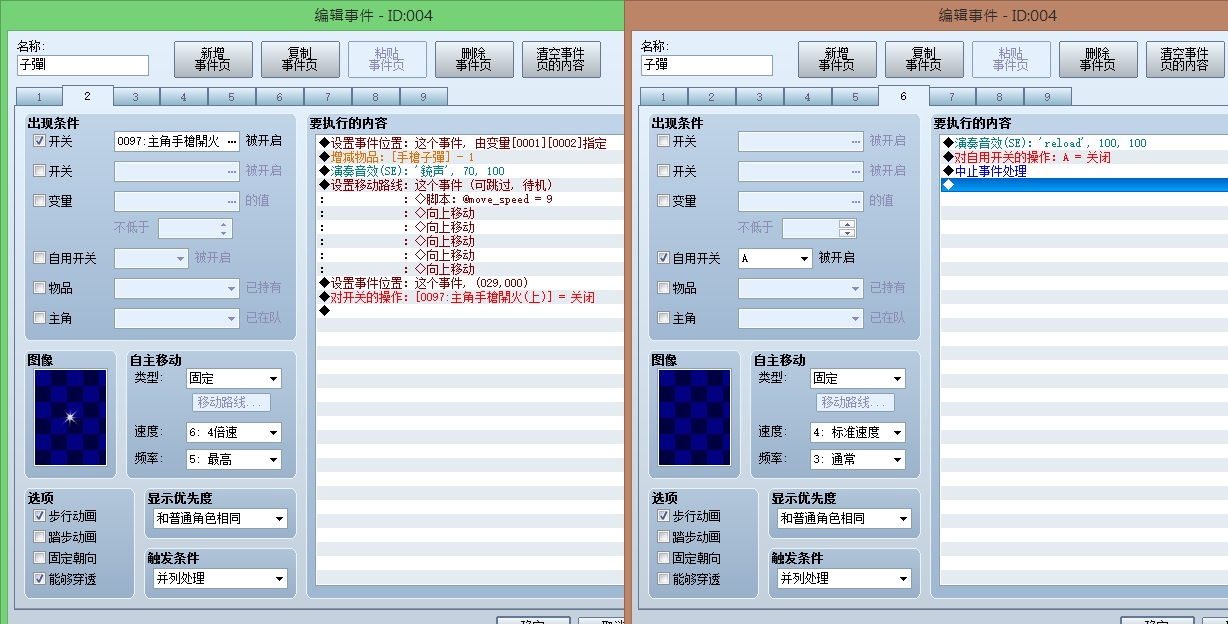Click 名称 field '子弾' in left window

tap(83, 65)
